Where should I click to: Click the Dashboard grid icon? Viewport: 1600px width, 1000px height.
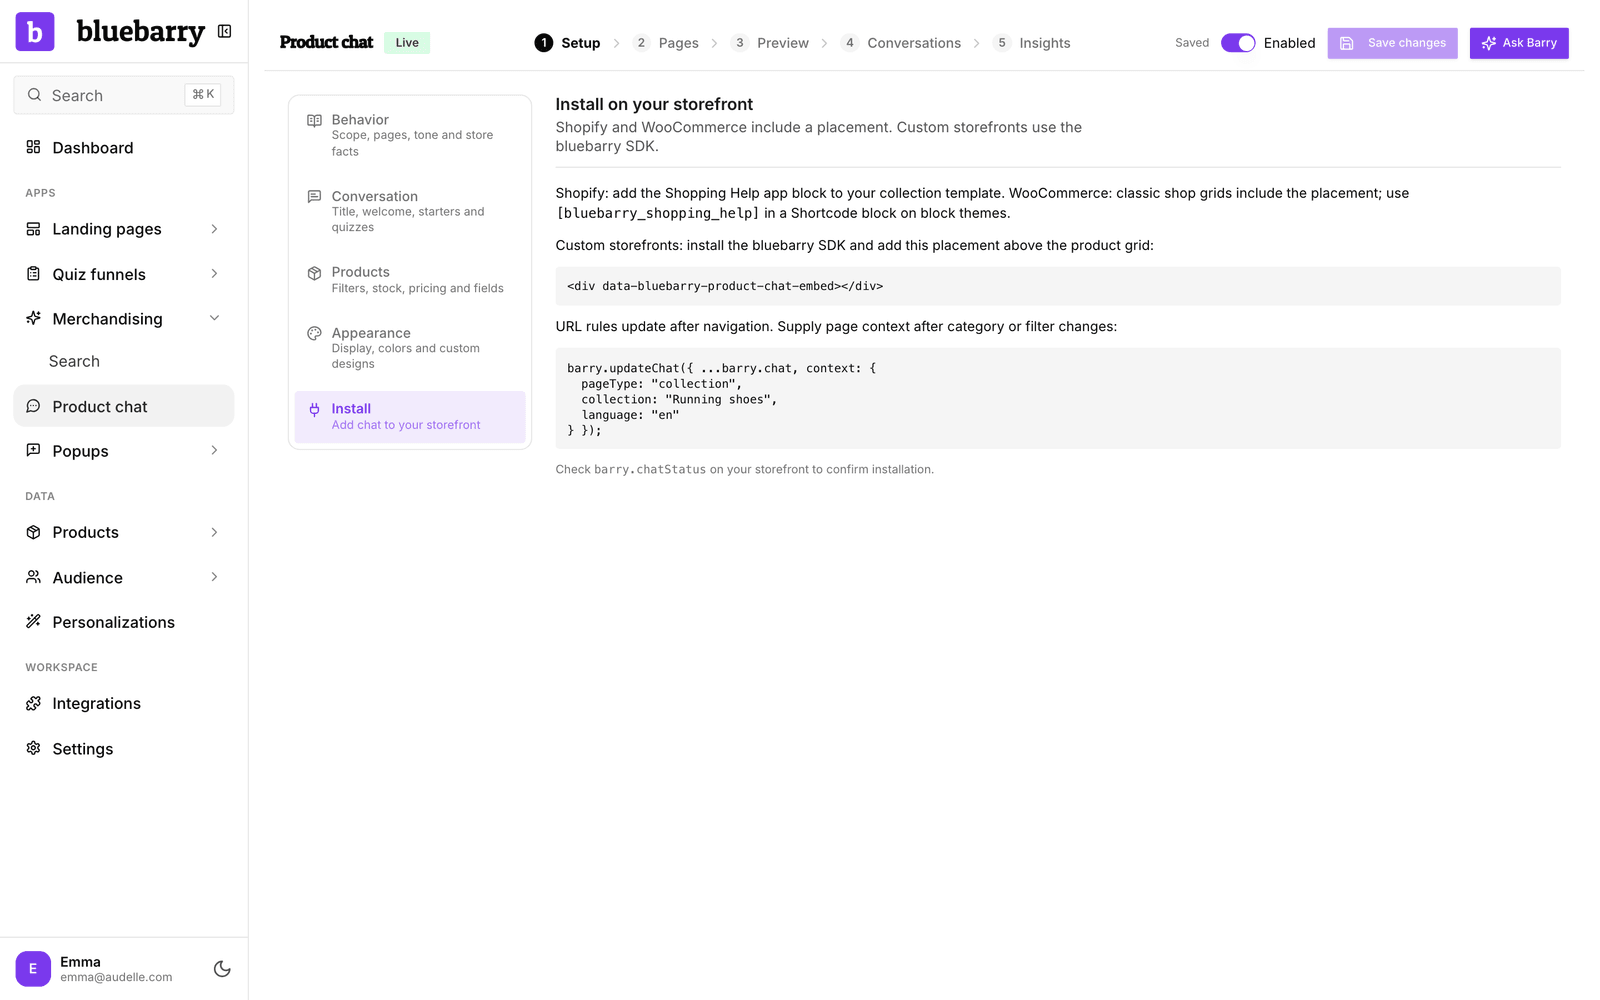coord(33,147)
